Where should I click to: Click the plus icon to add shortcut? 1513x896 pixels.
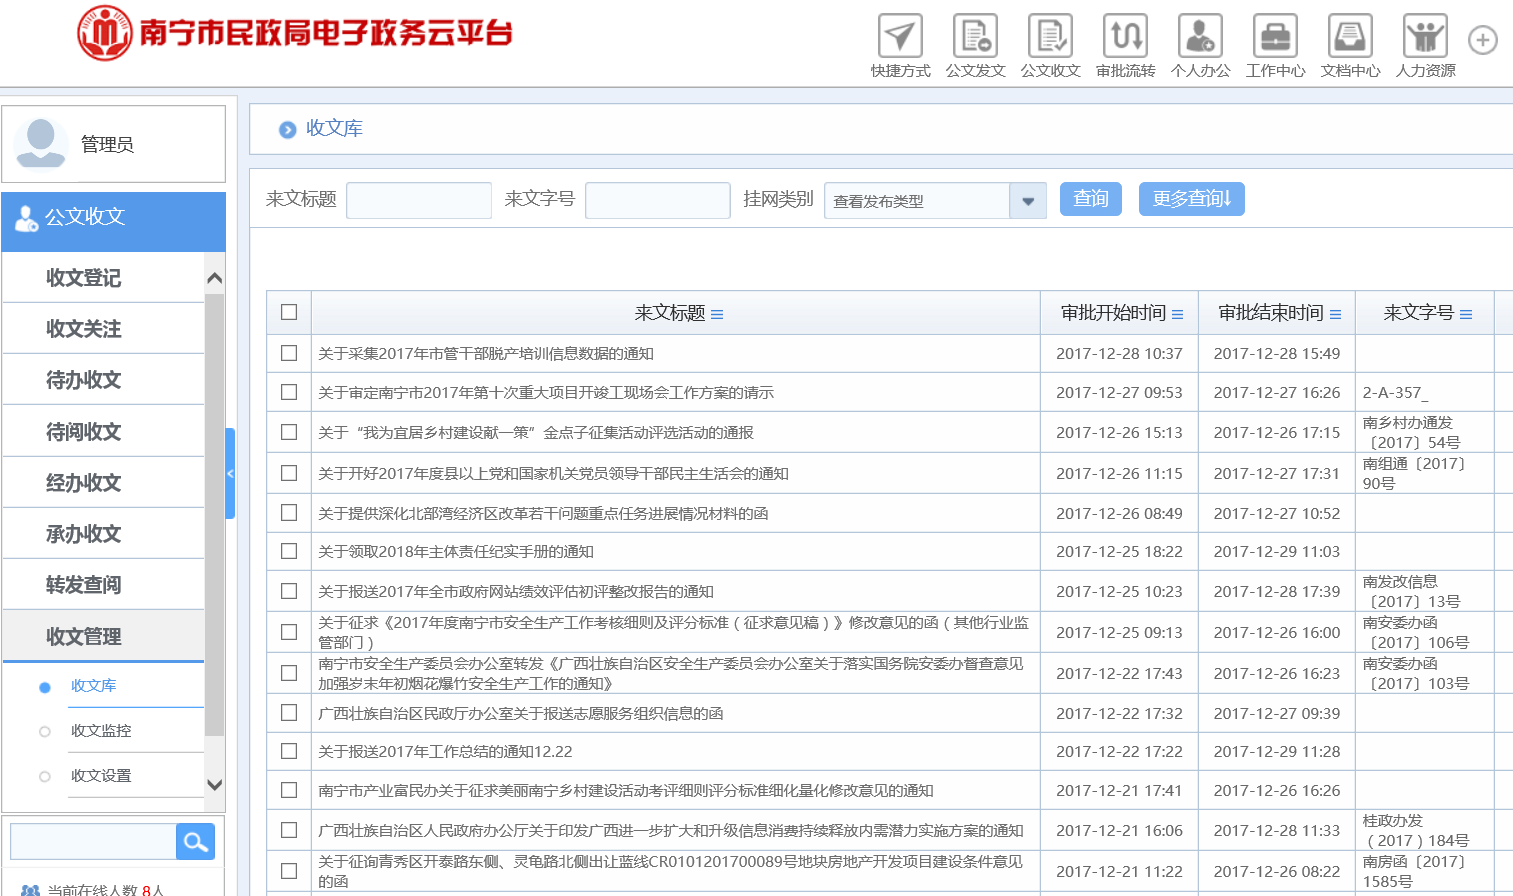click(x=1482, y=40)
